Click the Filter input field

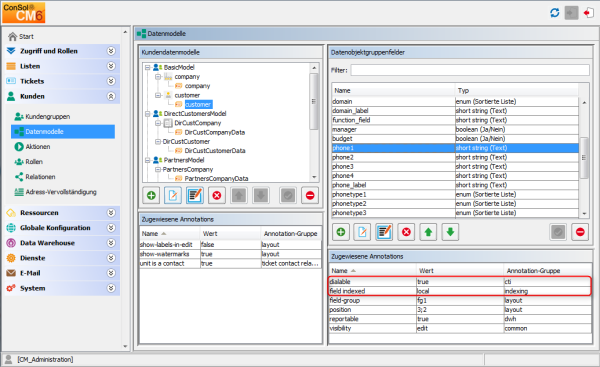pyautogui.click(x=470, y=70)
